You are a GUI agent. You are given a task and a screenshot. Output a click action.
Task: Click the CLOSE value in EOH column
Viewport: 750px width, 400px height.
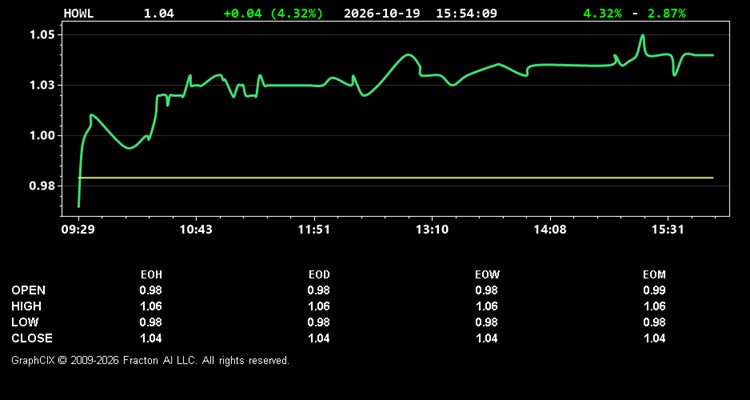tap(151, 338)
